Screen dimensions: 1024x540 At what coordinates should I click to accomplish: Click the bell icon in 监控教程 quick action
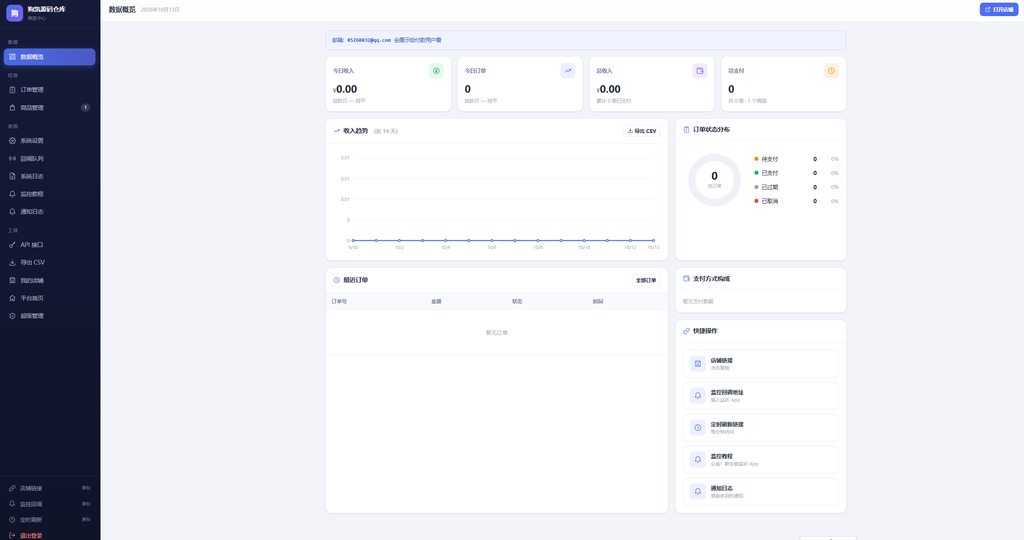tap(697, 460)
